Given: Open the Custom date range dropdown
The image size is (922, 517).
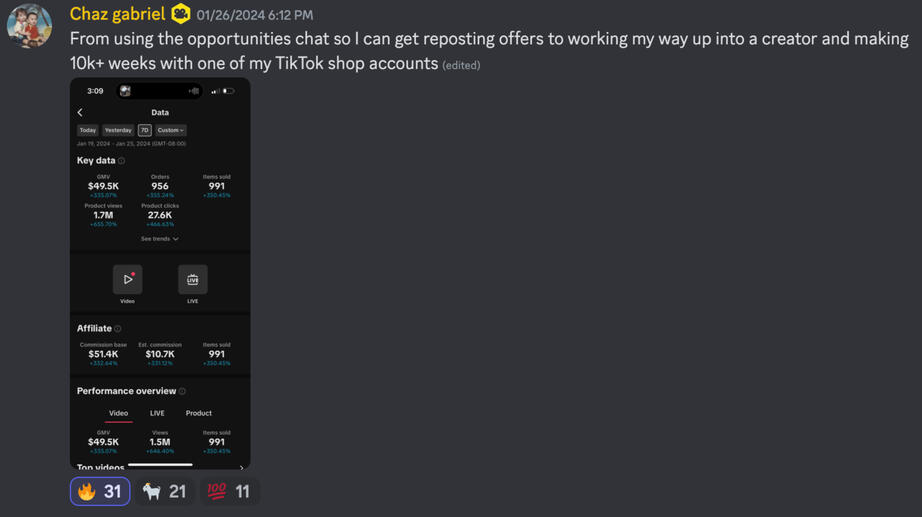Looking at the screenshot, I should click(170, 130).
